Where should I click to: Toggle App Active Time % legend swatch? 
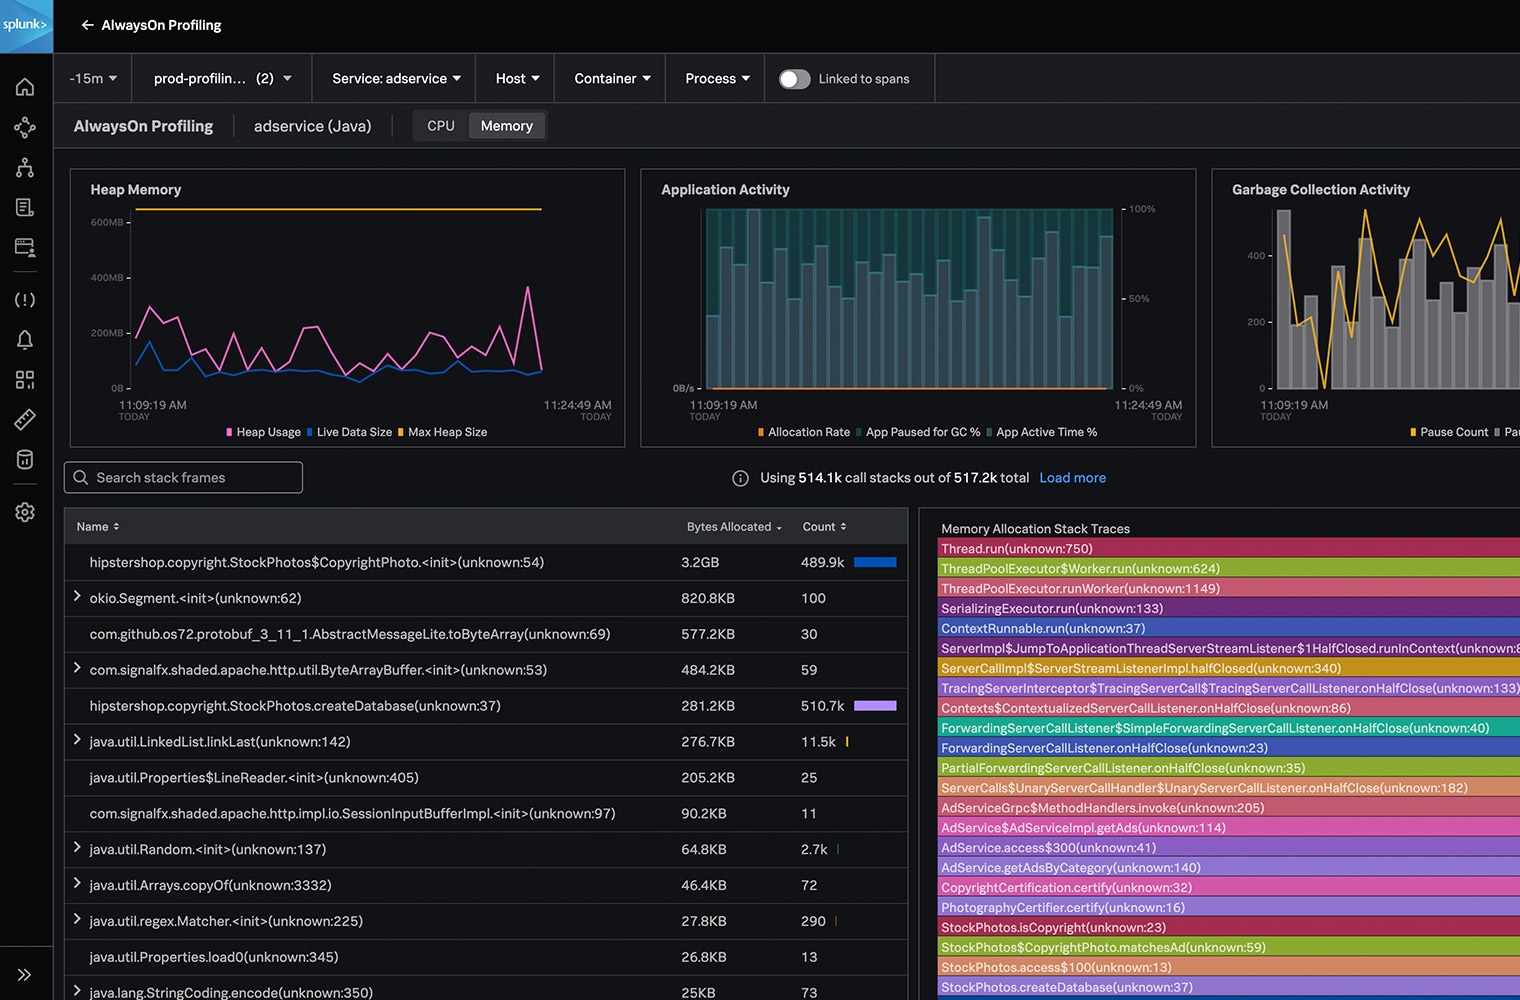(989, 432)
